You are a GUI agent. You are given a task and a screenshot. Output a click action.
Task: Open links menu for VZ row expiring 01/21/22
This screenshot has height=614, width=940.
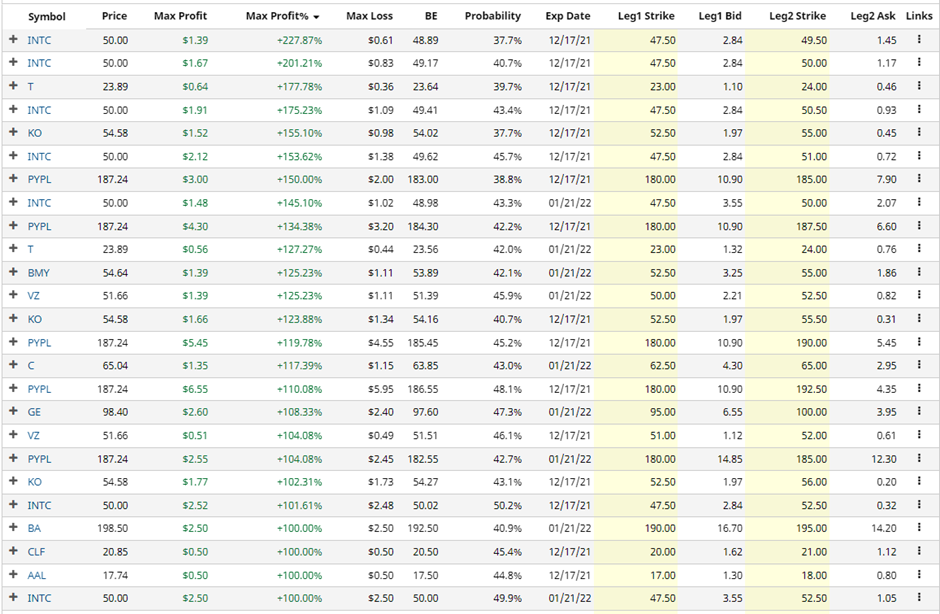click(918, 295)
